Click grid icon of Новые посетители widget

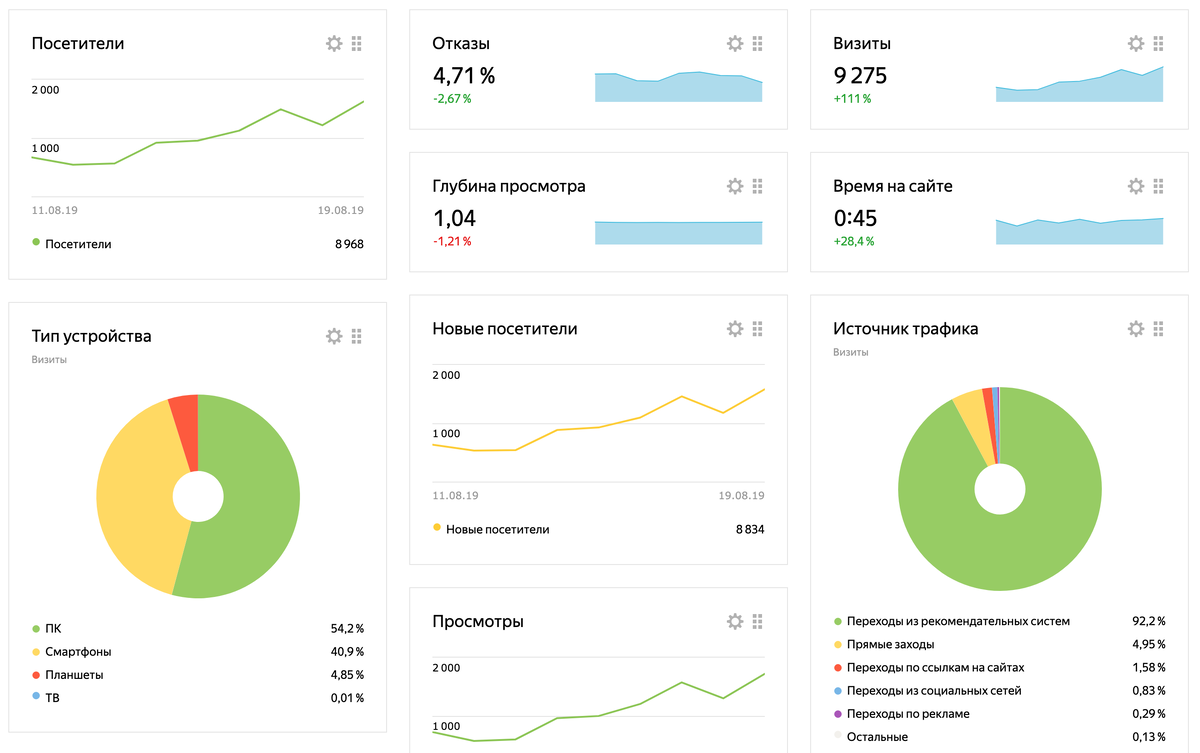[758, 329]
